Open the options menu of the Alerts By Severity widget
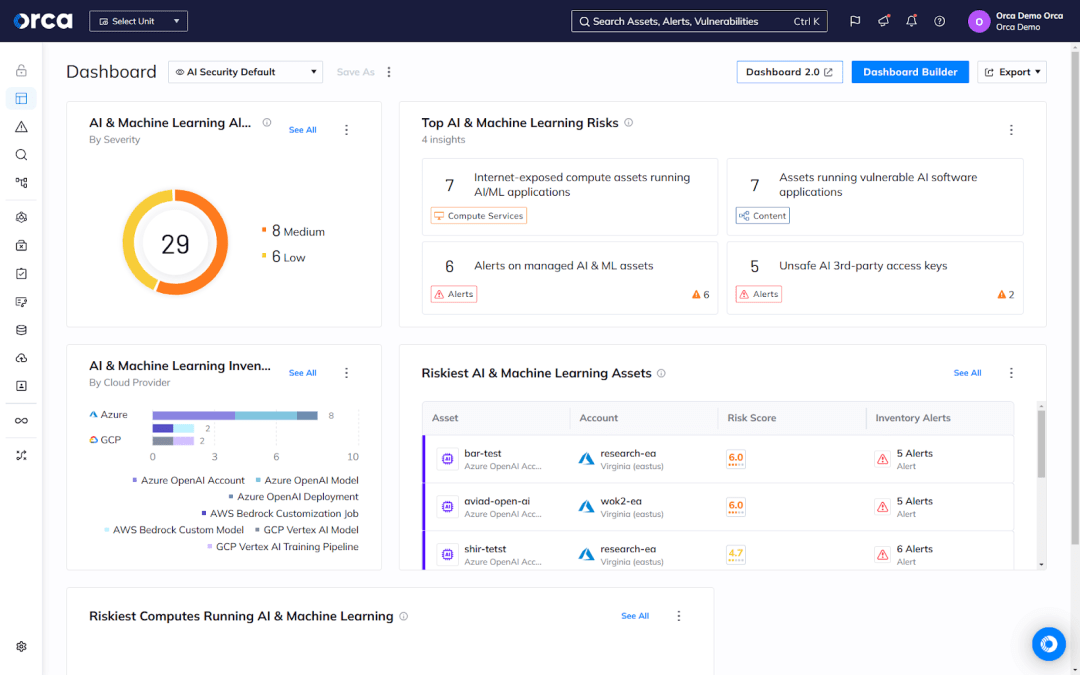Image resolution: width=1080 pixels, height=675 pixels. [x=346, y=129]
